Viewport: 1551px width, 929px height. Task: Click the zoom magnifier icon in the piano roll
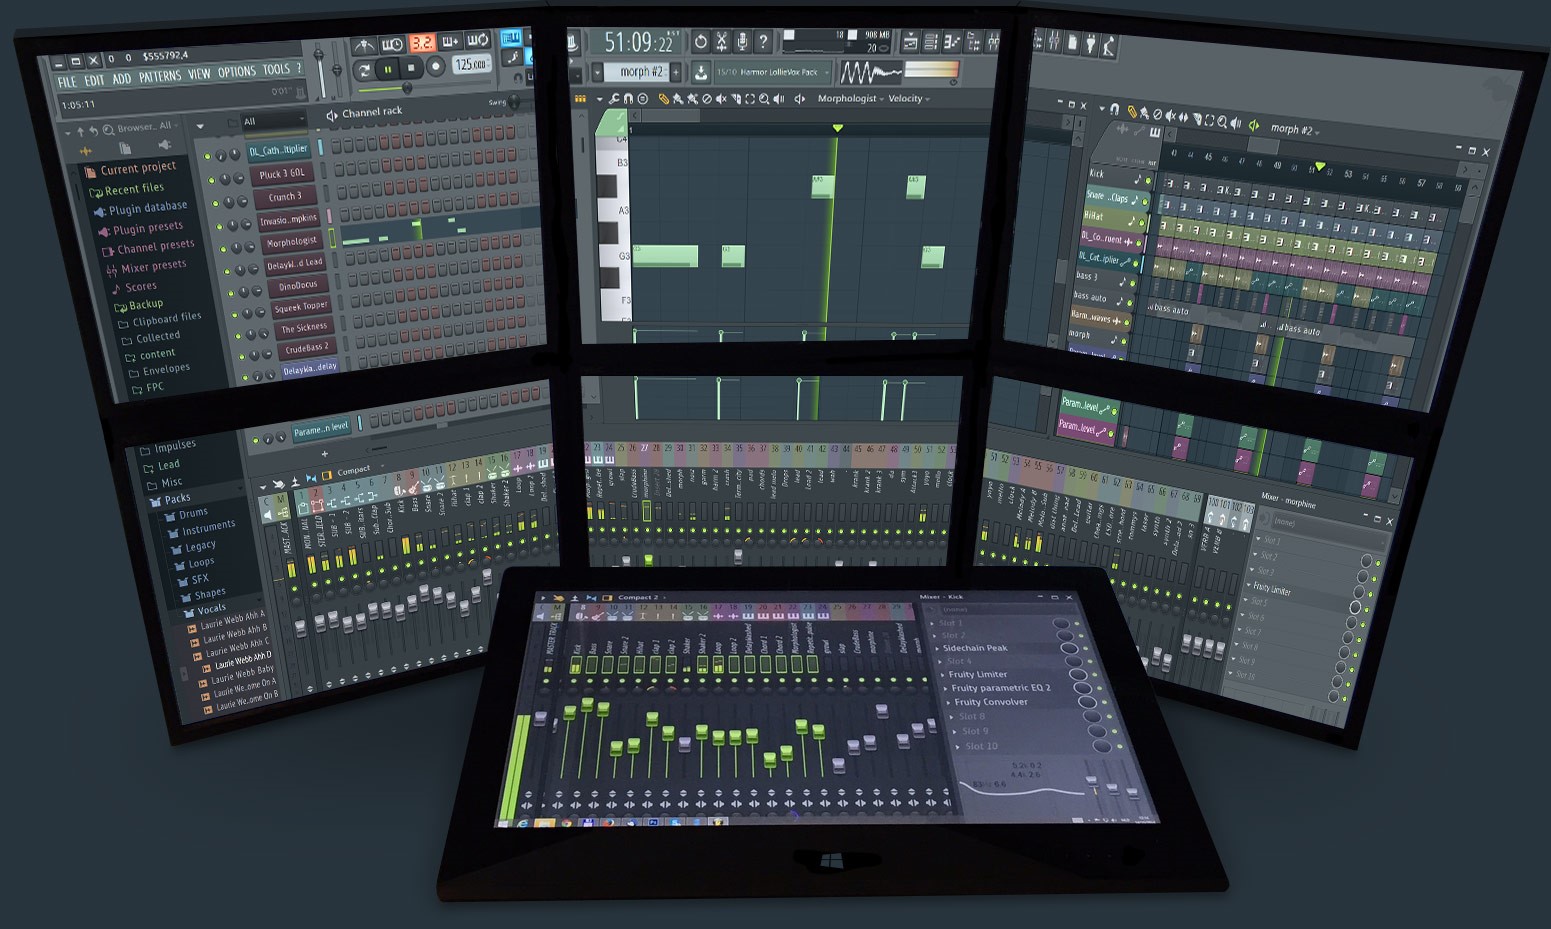click(765, 98)
